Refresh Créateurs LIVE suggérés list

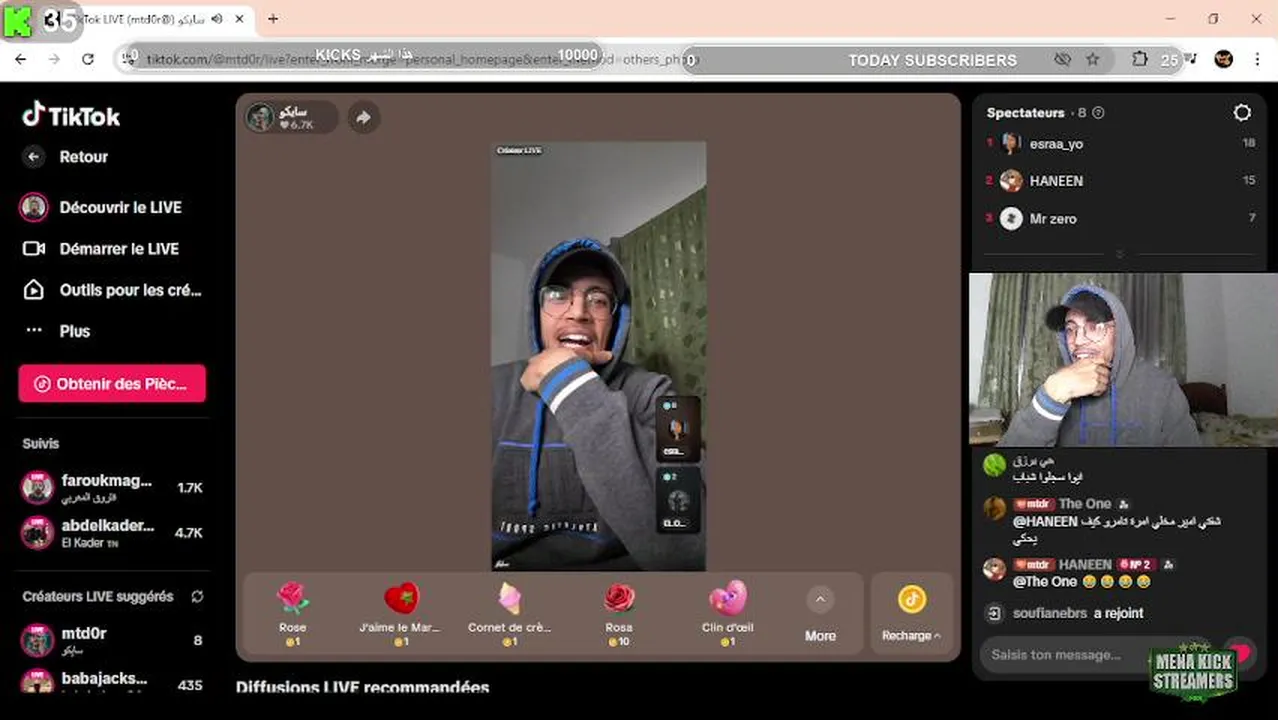click(x=197, y=596)
